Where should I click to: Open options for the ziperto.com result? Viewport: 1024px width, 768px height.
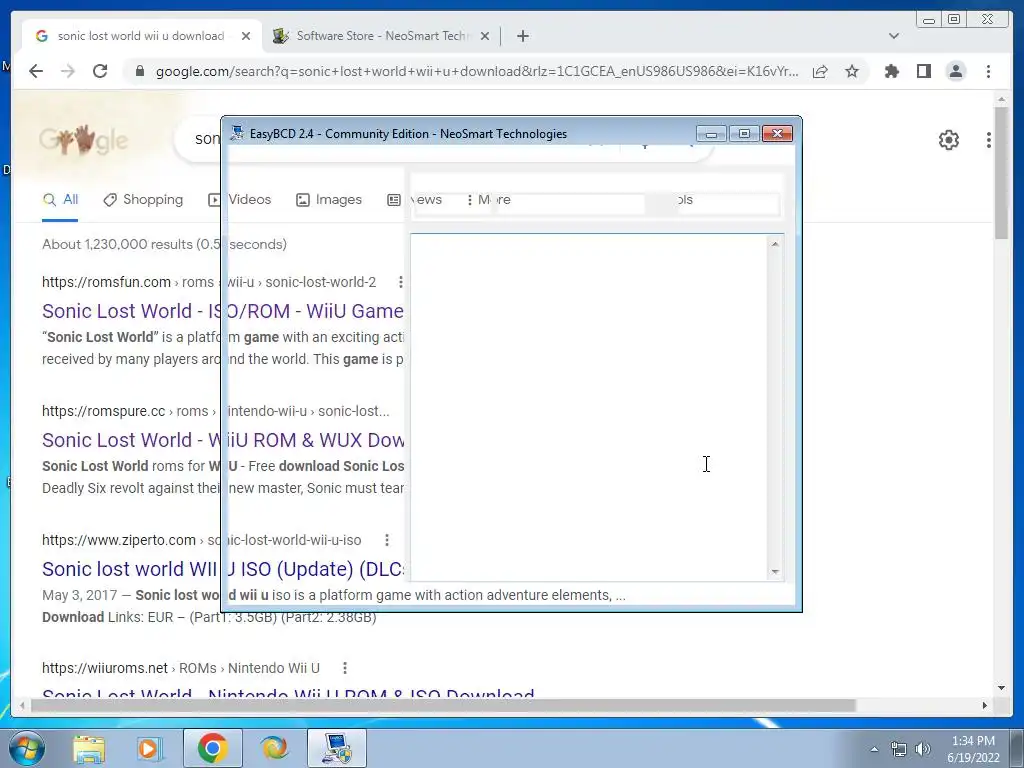pos(387,540)
